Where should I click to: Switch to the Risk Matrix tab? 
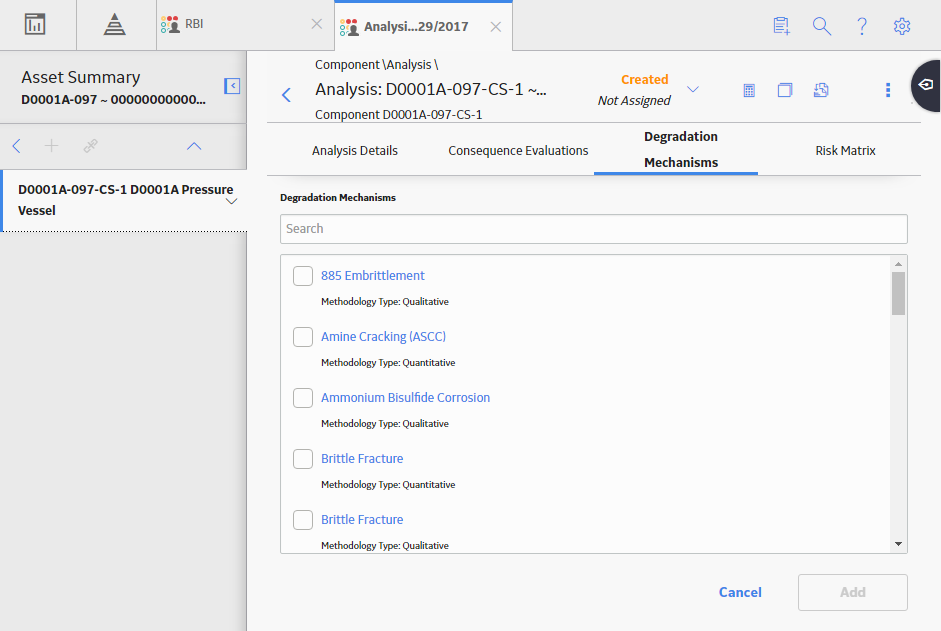(x=845, y=151)
